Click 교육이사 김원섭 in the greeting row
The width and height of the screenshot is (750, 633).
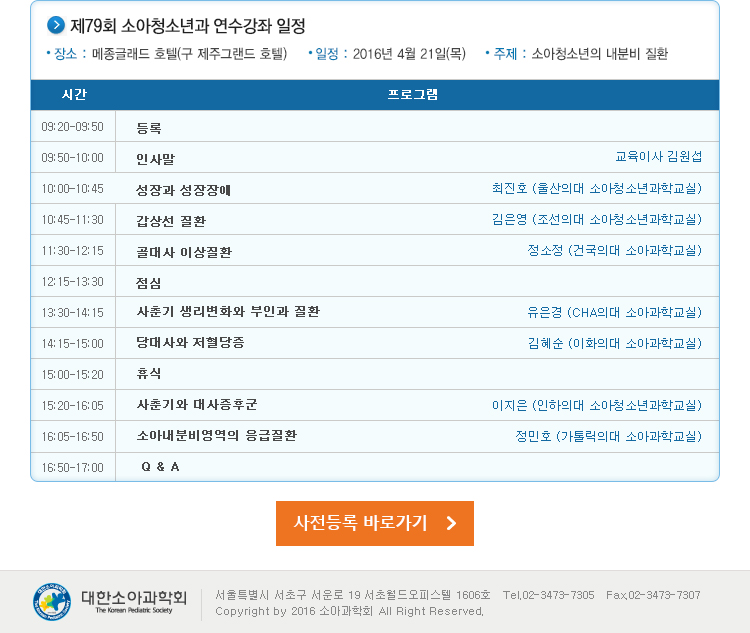click(658, 157)
